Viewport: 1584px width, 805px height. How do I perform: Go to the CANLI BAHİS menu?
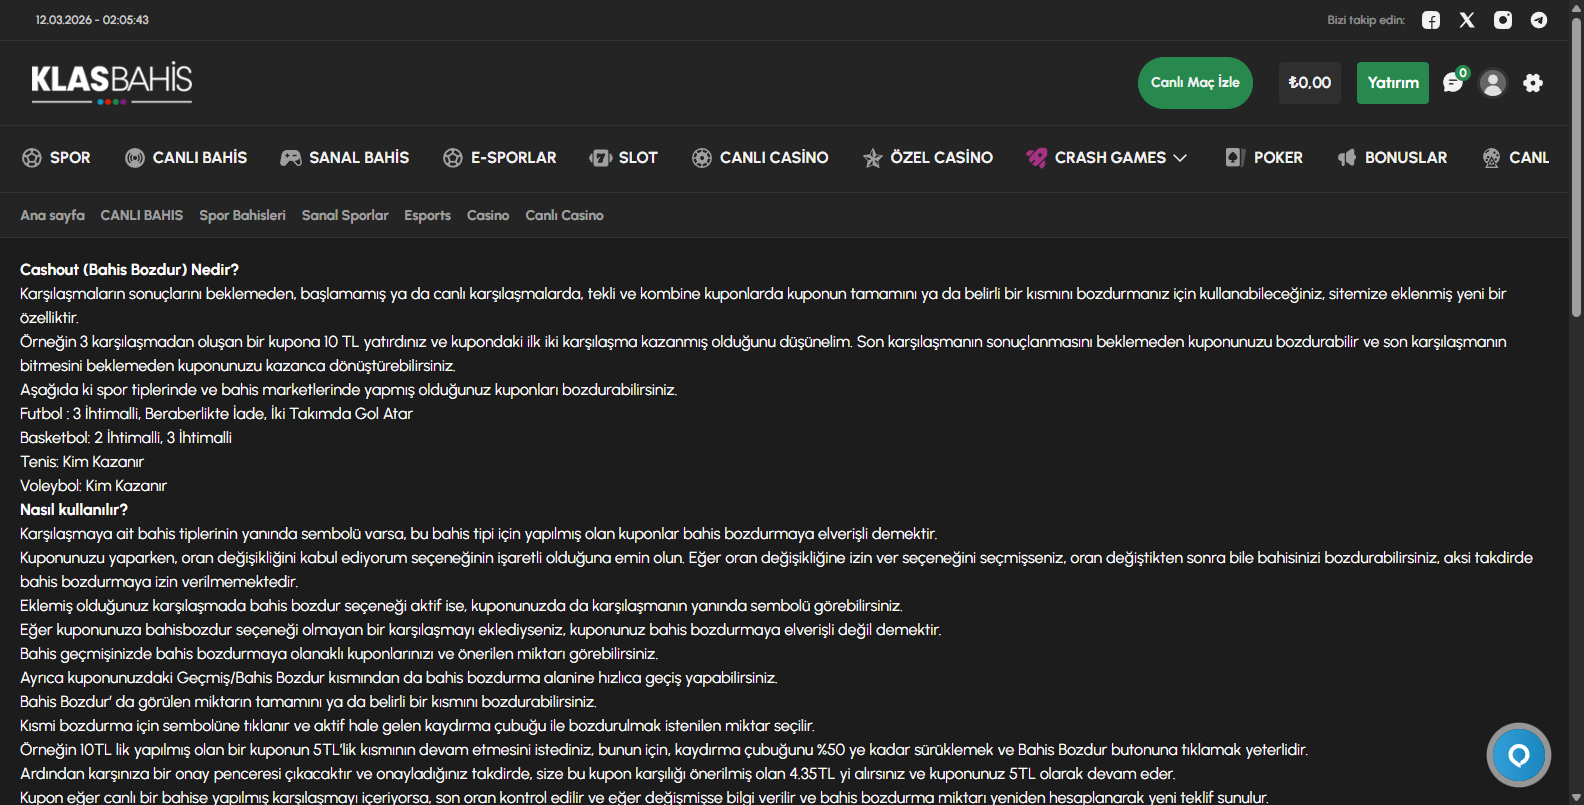pyautogui.click(x=186, y=158)
